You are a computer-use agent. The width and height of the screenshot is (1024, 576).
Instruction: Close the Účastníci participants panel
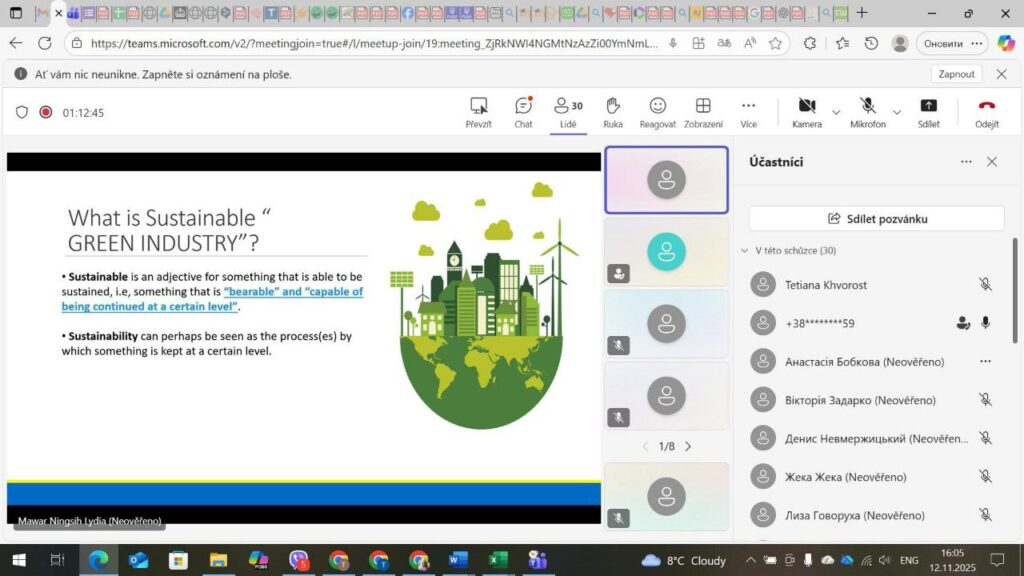point(991,162)
